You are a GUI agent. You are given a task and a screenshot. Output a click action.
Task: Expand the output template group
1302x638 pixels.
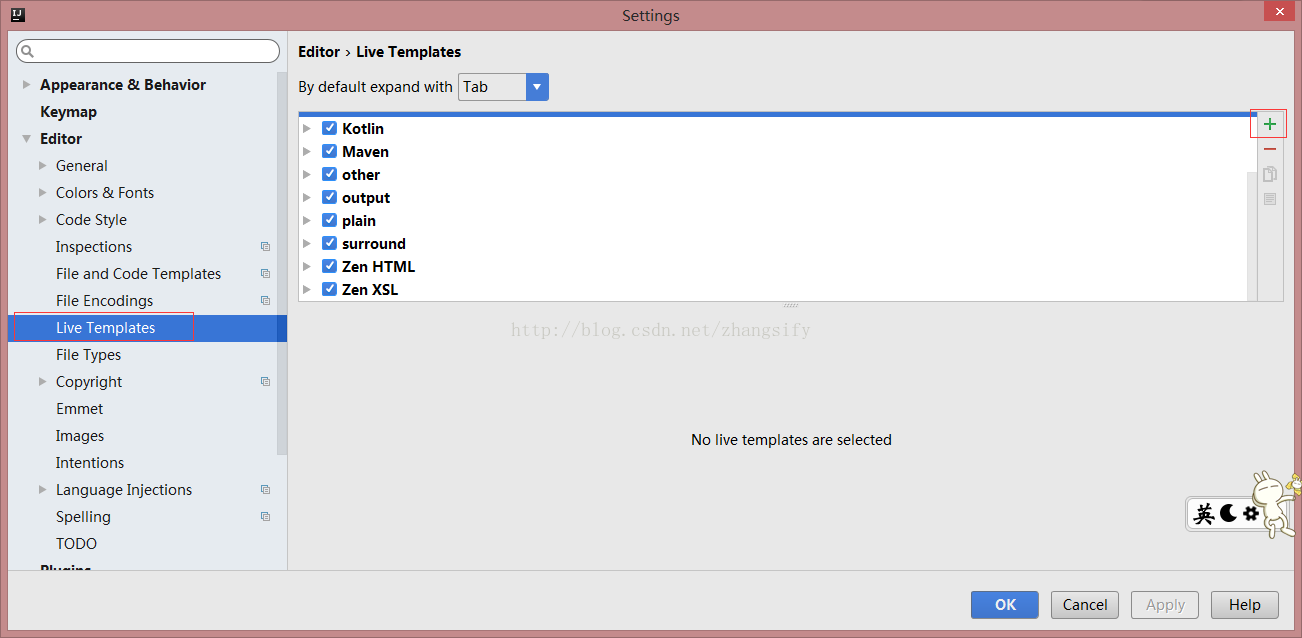pyautogui.click(x=307, y=197)
